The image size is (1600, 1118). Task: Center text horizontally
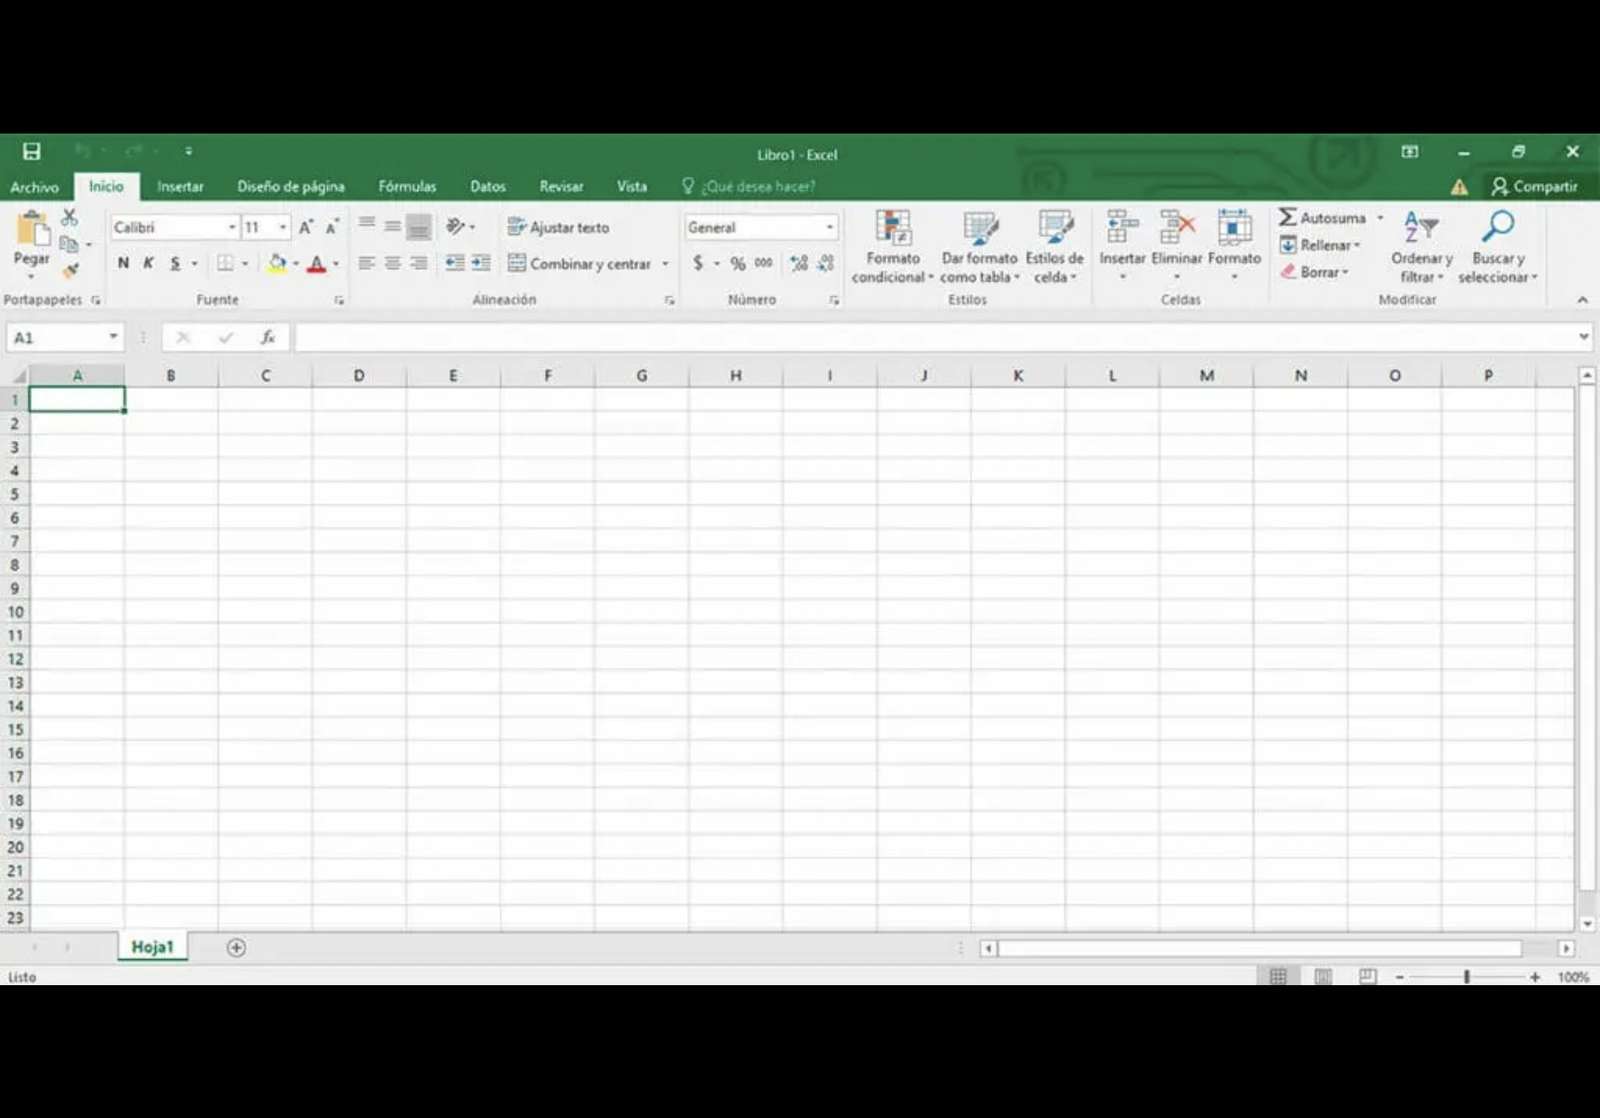point(393,263)
